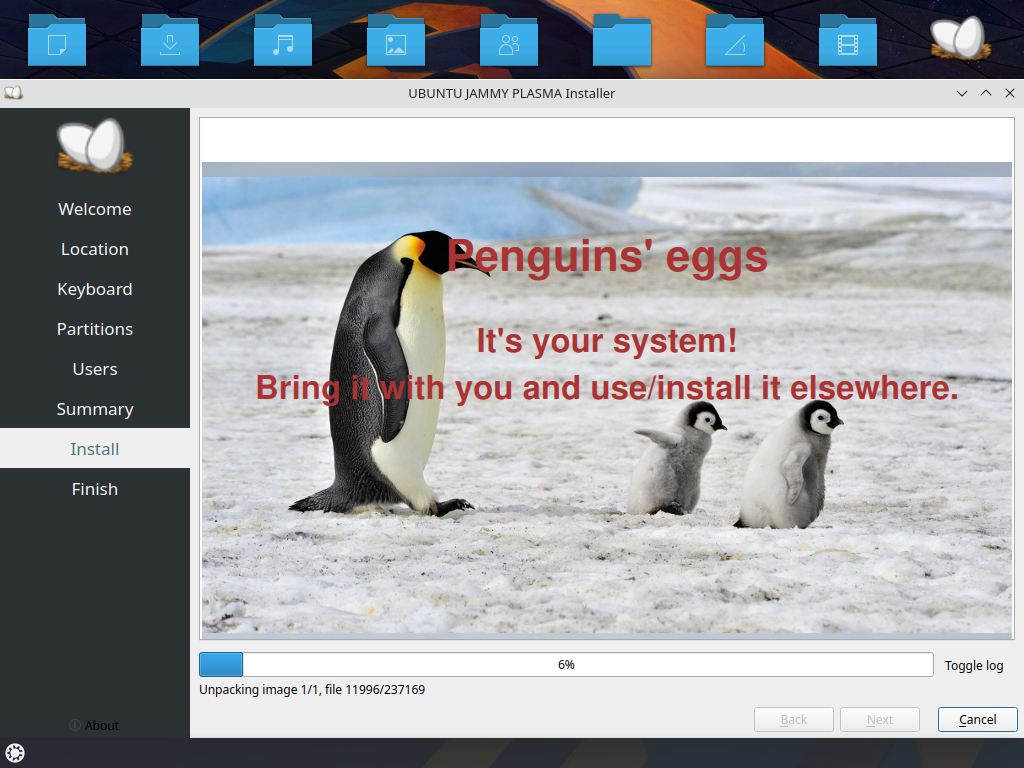Click the disabled Next button
1024x768 pixels.
879,719
